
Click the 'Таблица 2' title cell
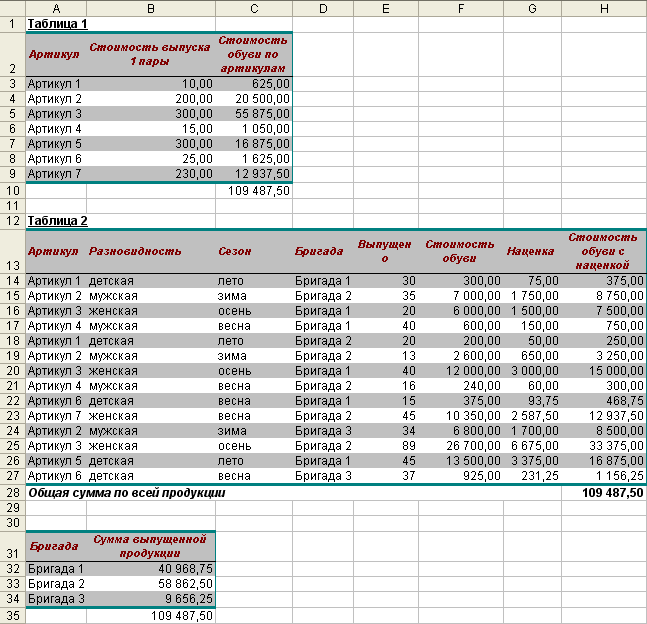tap(57, 221)
